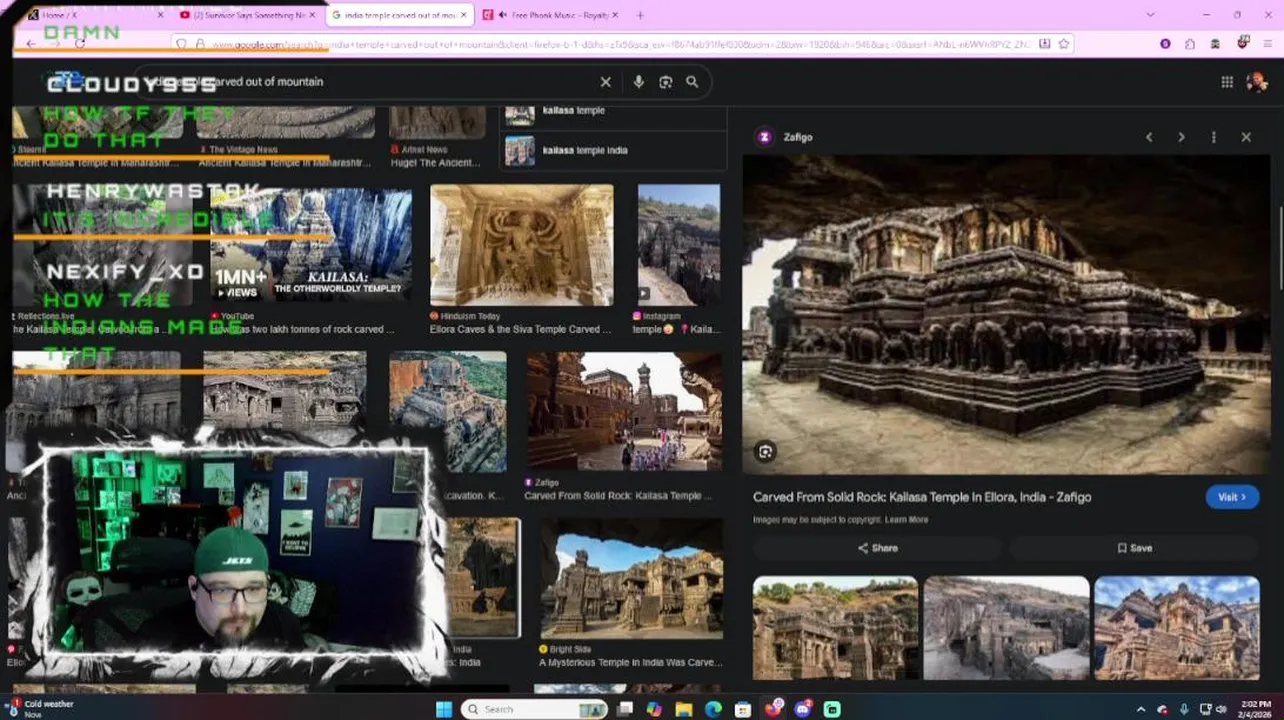Go to previous image in preview panel
This screenshot has width=1284, height=720.
tap(1149, 137)
